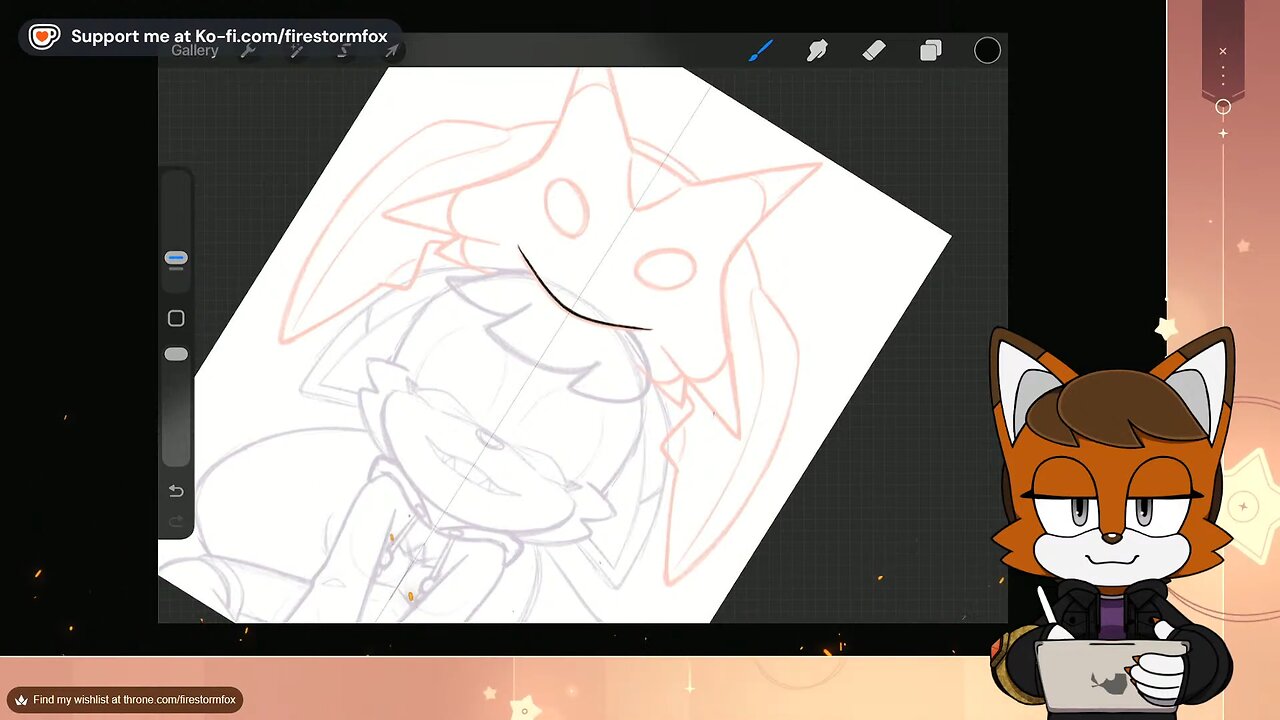Select the Smudge tool
The image size is (1280, 720).
tap(817, 51)
